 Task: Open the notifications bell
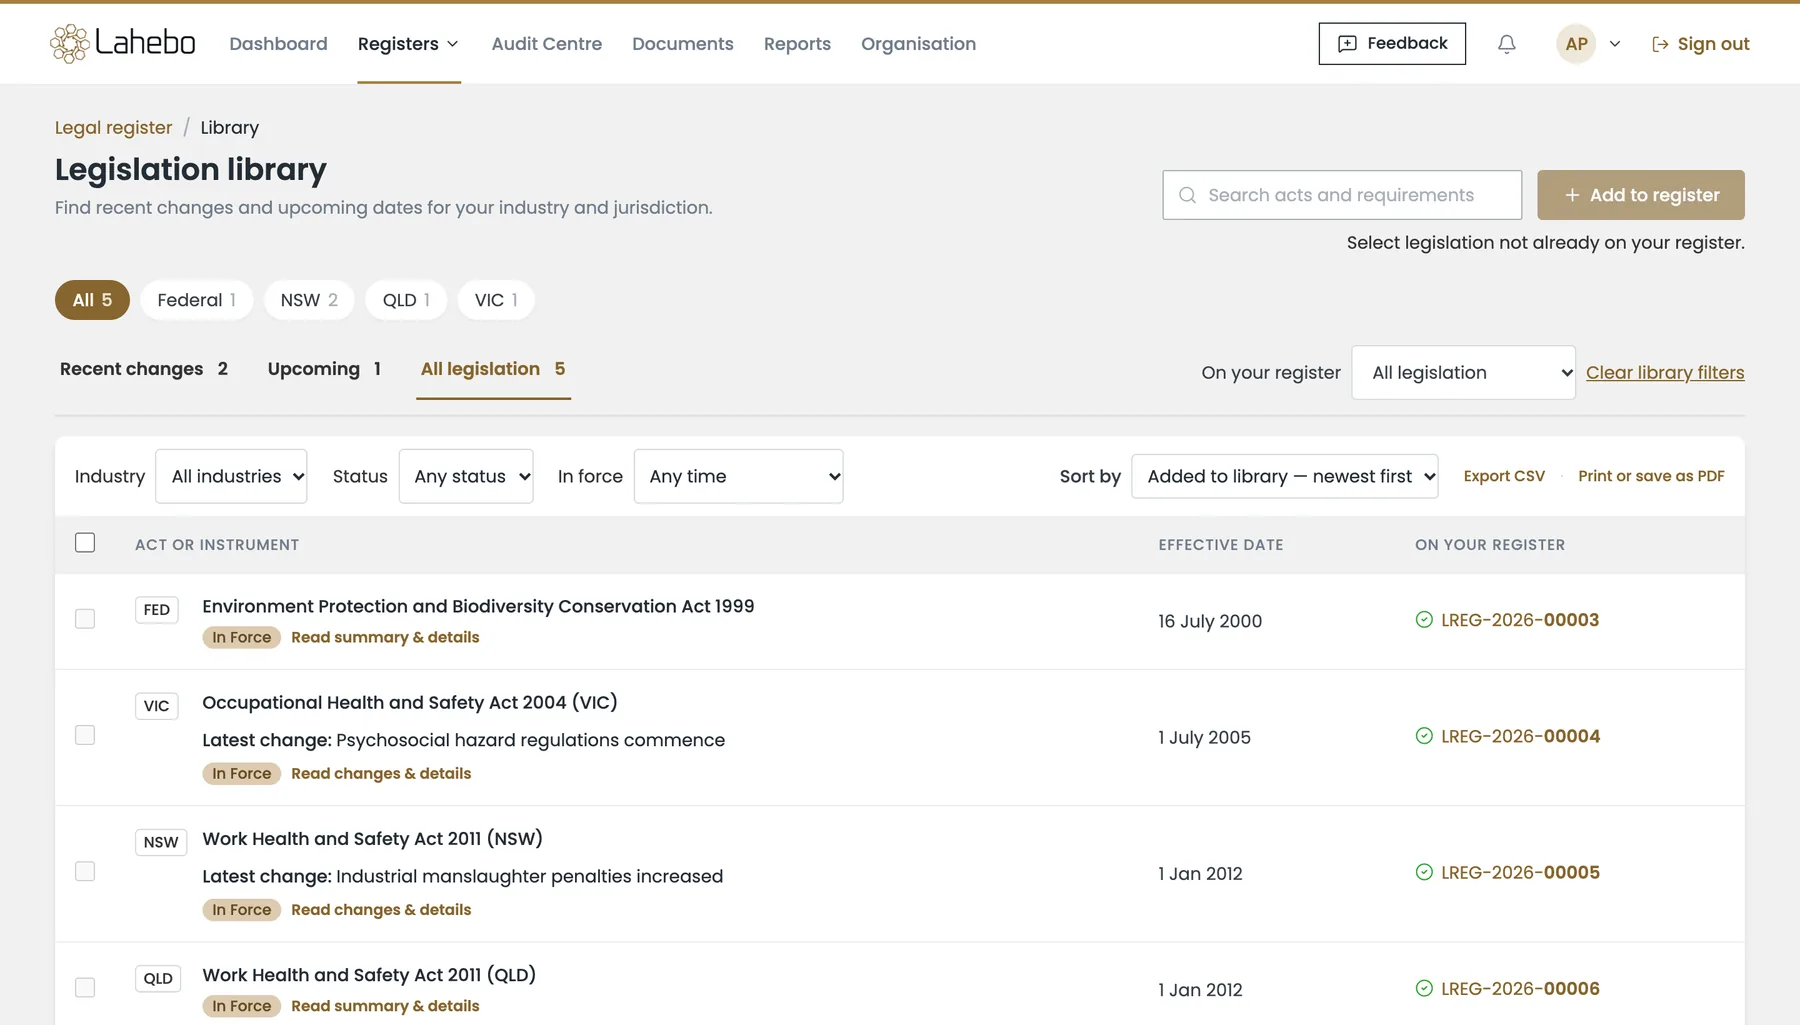1506,44
